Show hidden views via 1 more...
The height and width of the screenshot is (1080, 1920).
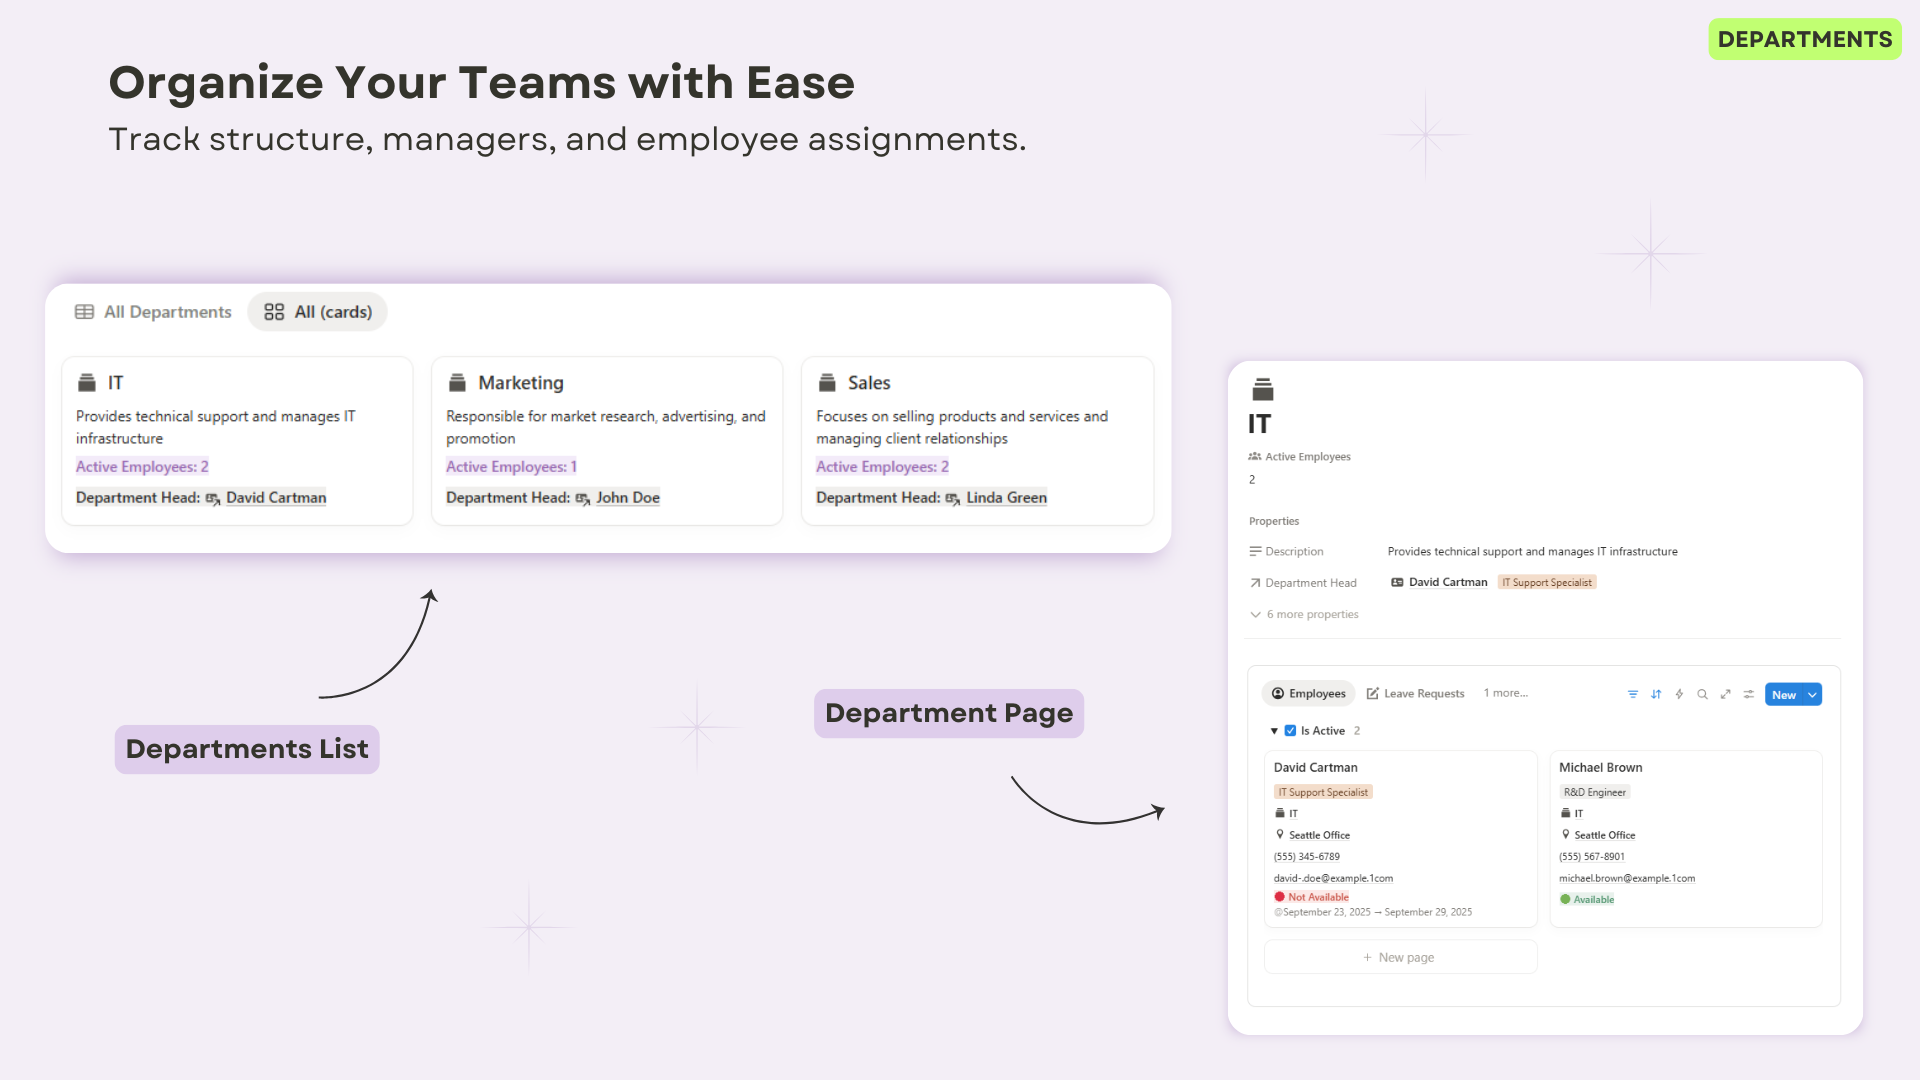(x=1505, y=693)
